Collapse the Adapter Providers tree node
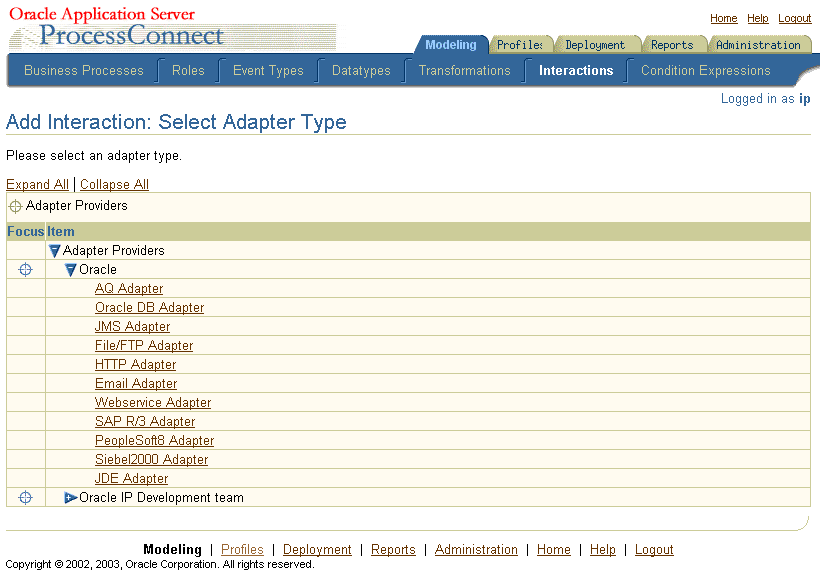 click(x=54, y=251)
